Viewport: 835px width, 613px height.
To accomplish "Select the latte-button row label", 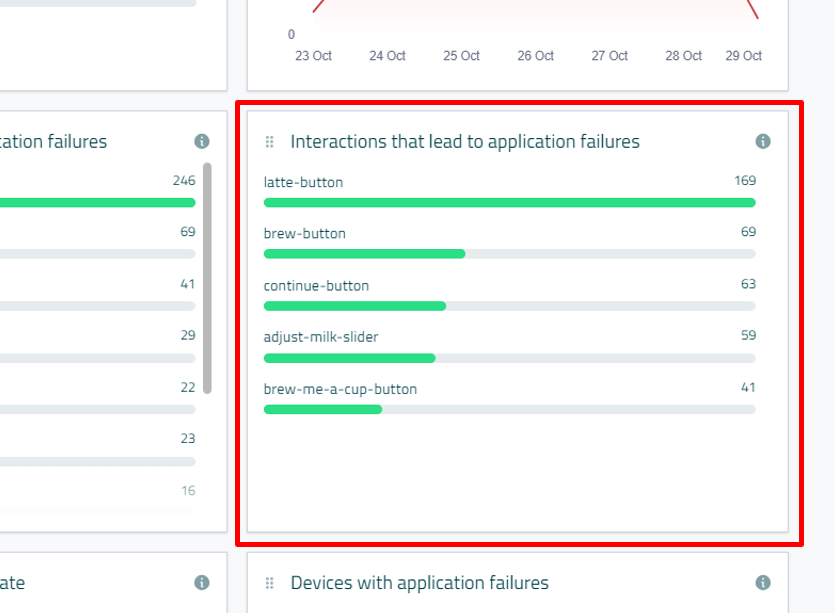I will tap(303, 182).
